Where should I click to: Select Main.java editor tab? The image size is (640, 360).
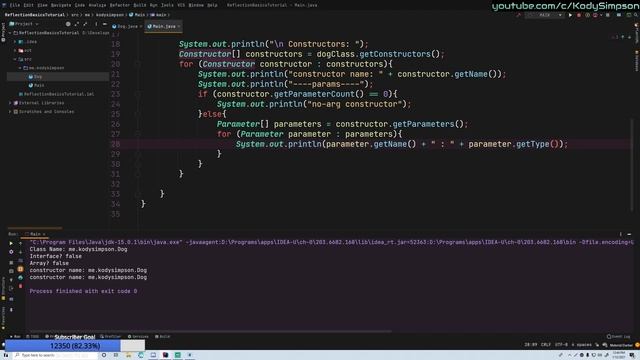[163, 26]
